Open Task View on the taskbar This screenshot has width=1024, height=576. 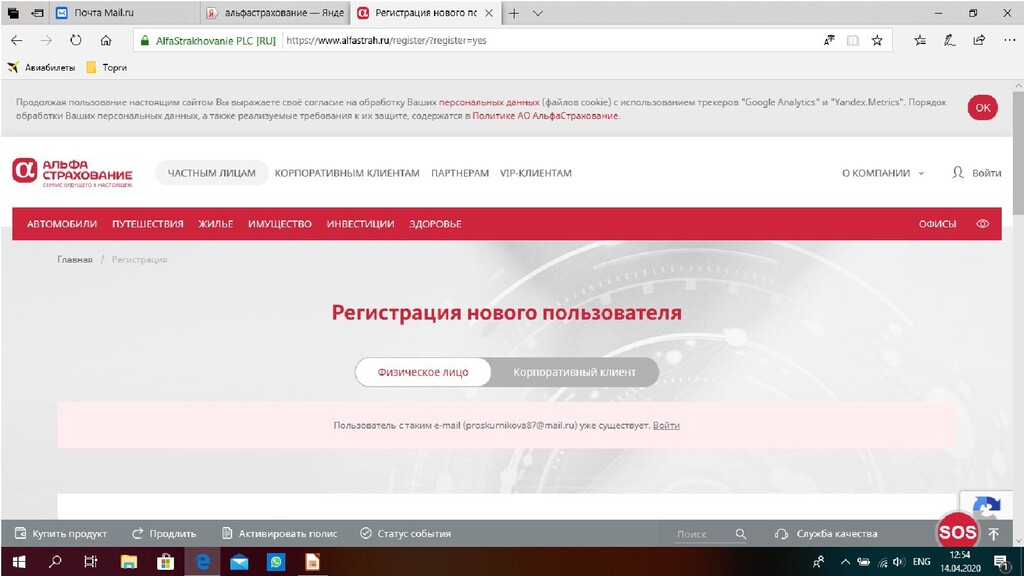pos(91,562)
